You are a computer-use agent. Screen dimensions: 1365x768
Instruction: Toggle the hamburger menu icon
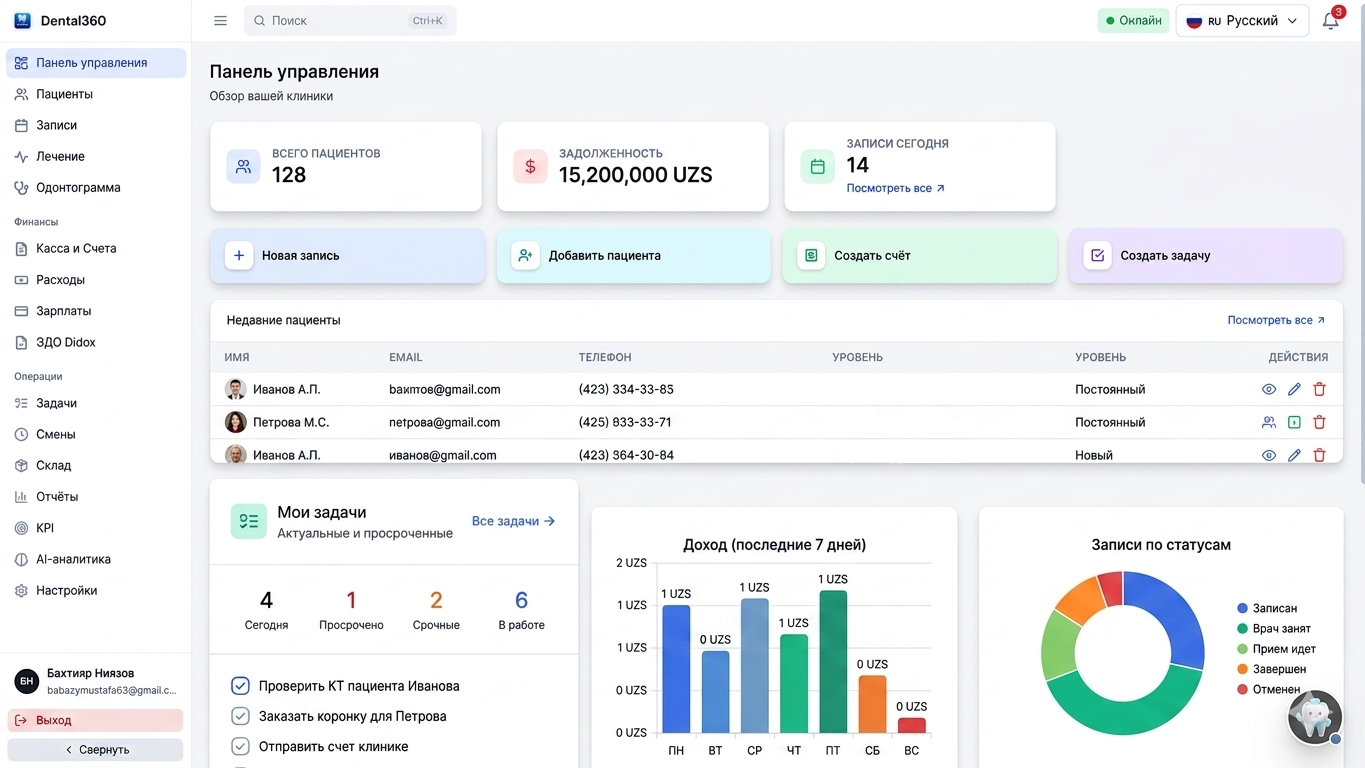point(221,21)
